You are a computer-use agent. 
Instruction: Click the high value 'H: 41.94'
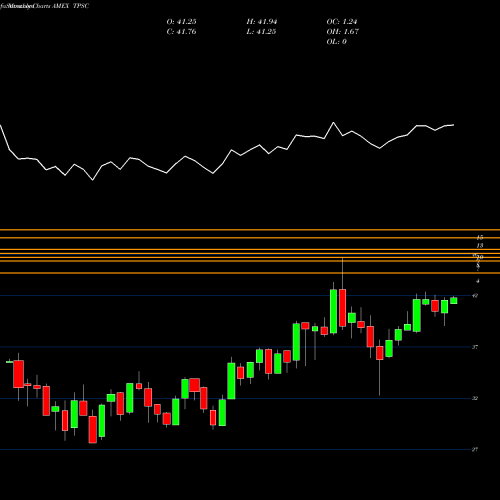click(x=262, y=22)
